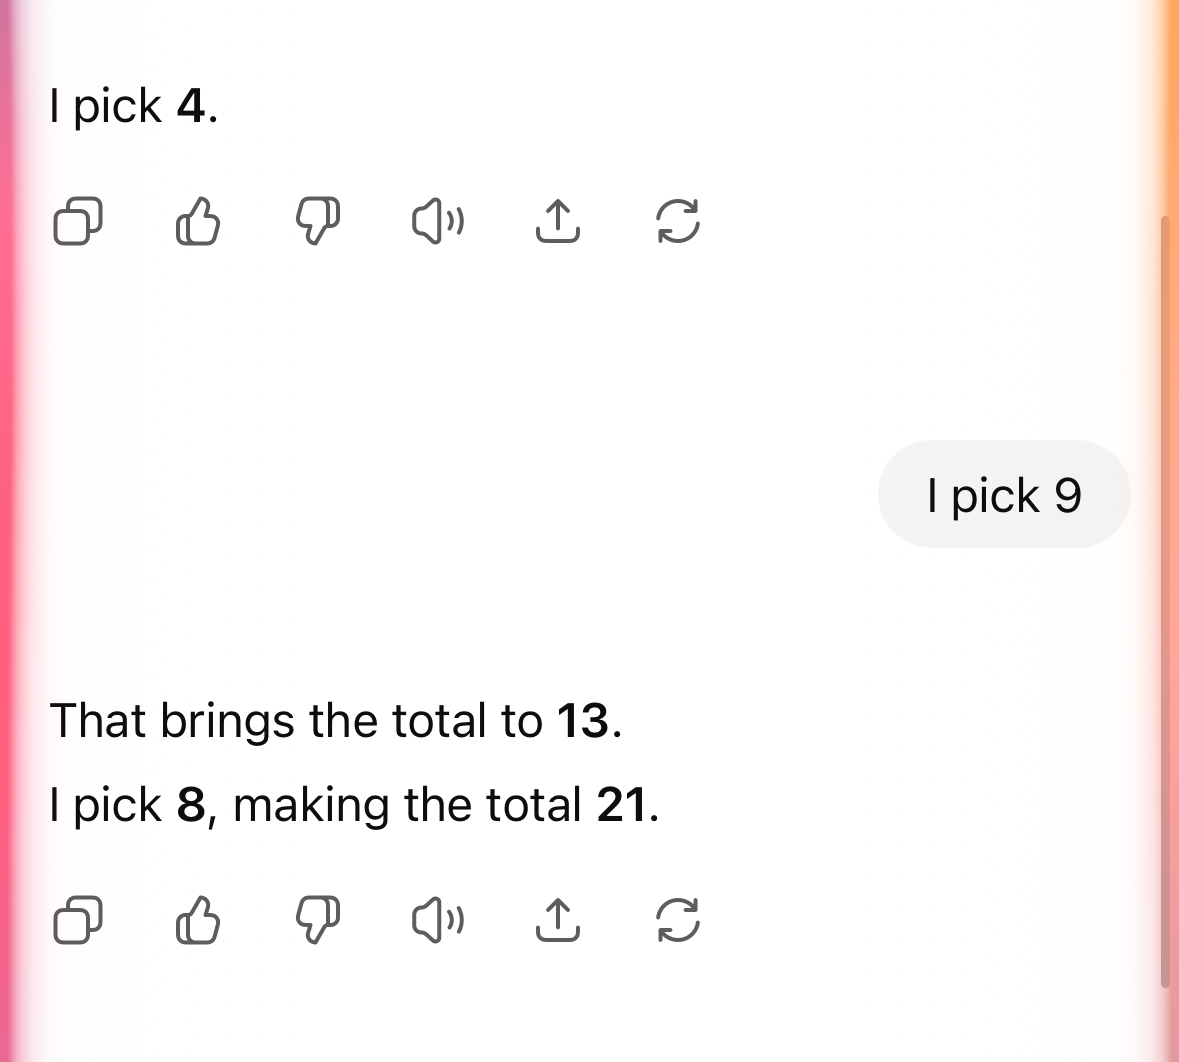1179x1062 pixels.
Task: Regenerate the 'making the total 21' response
Action: pos(678,919)
